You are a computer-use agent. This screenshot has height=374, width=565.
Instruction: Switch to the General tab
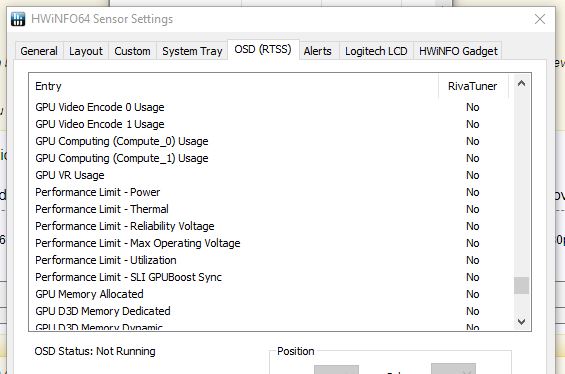pos(39,51)
